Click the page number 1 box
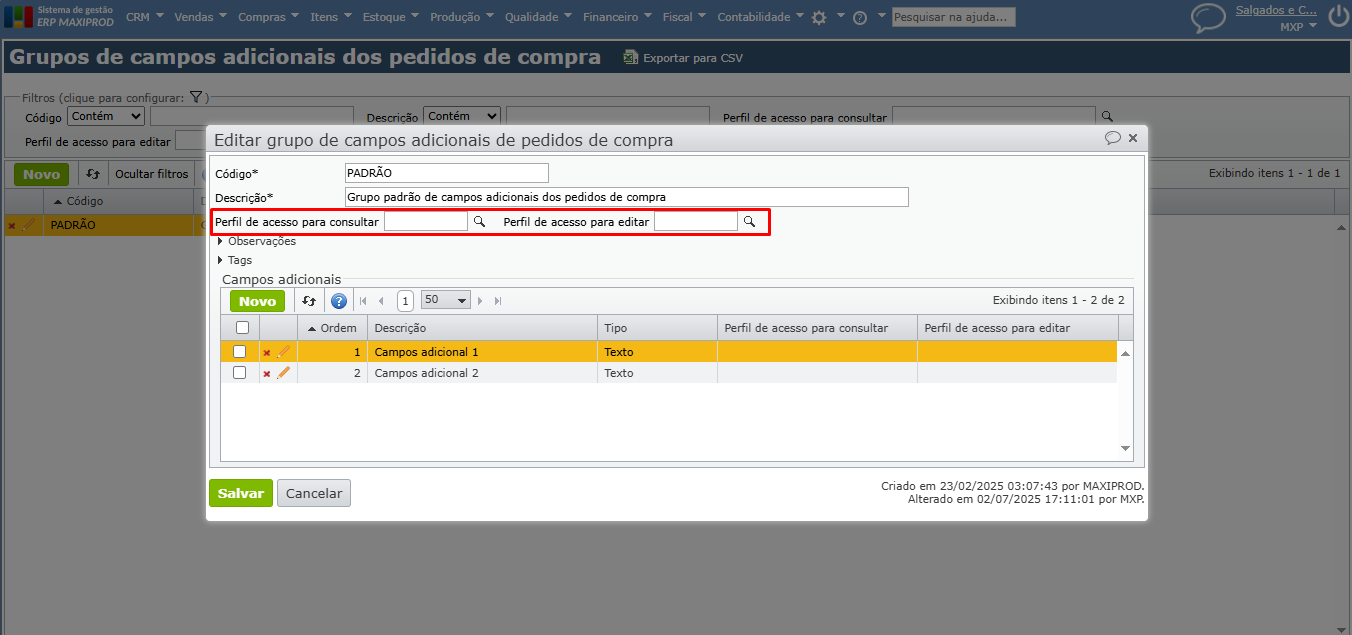The height and width of the screenshot is (635, 1352). point(405,301)
